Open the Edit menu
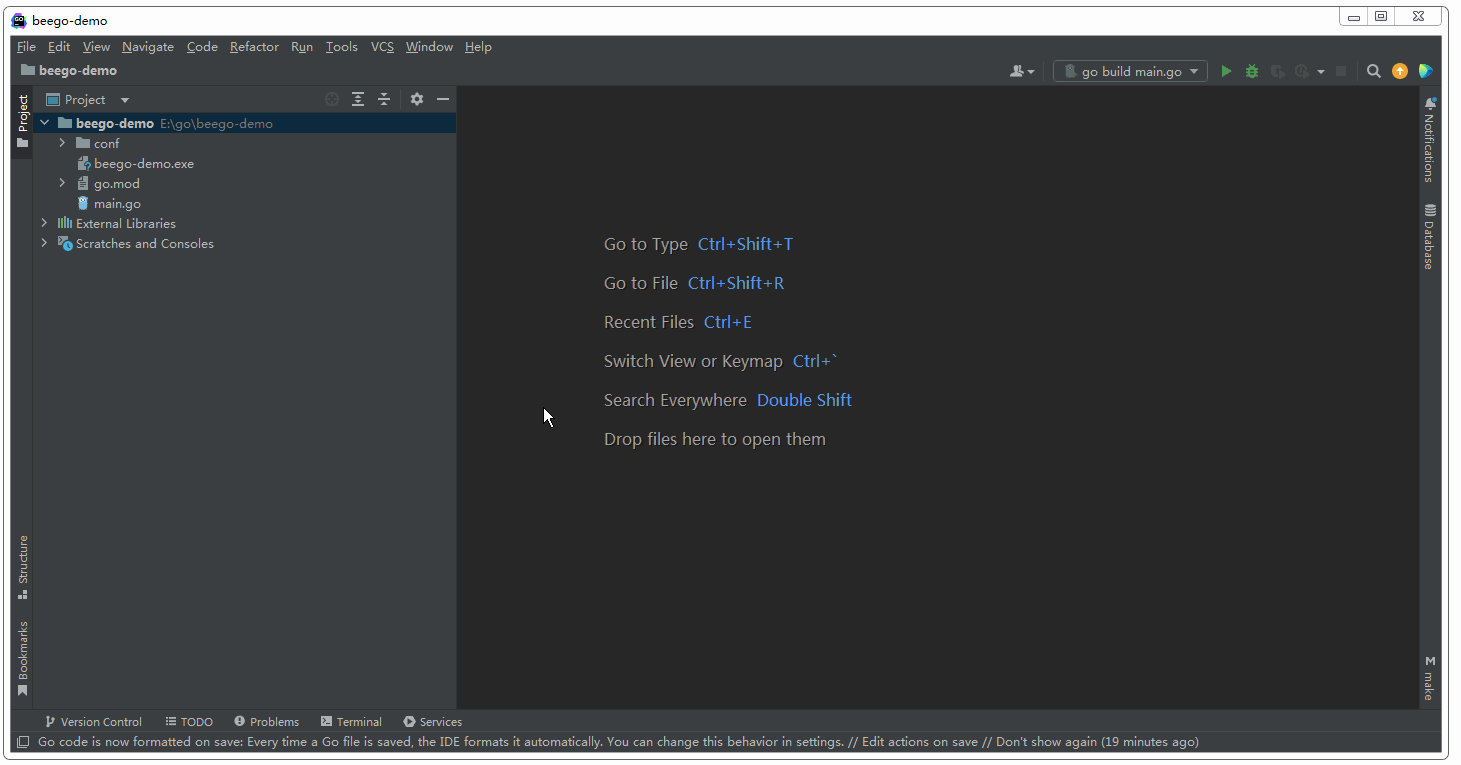 pos(59,47)
